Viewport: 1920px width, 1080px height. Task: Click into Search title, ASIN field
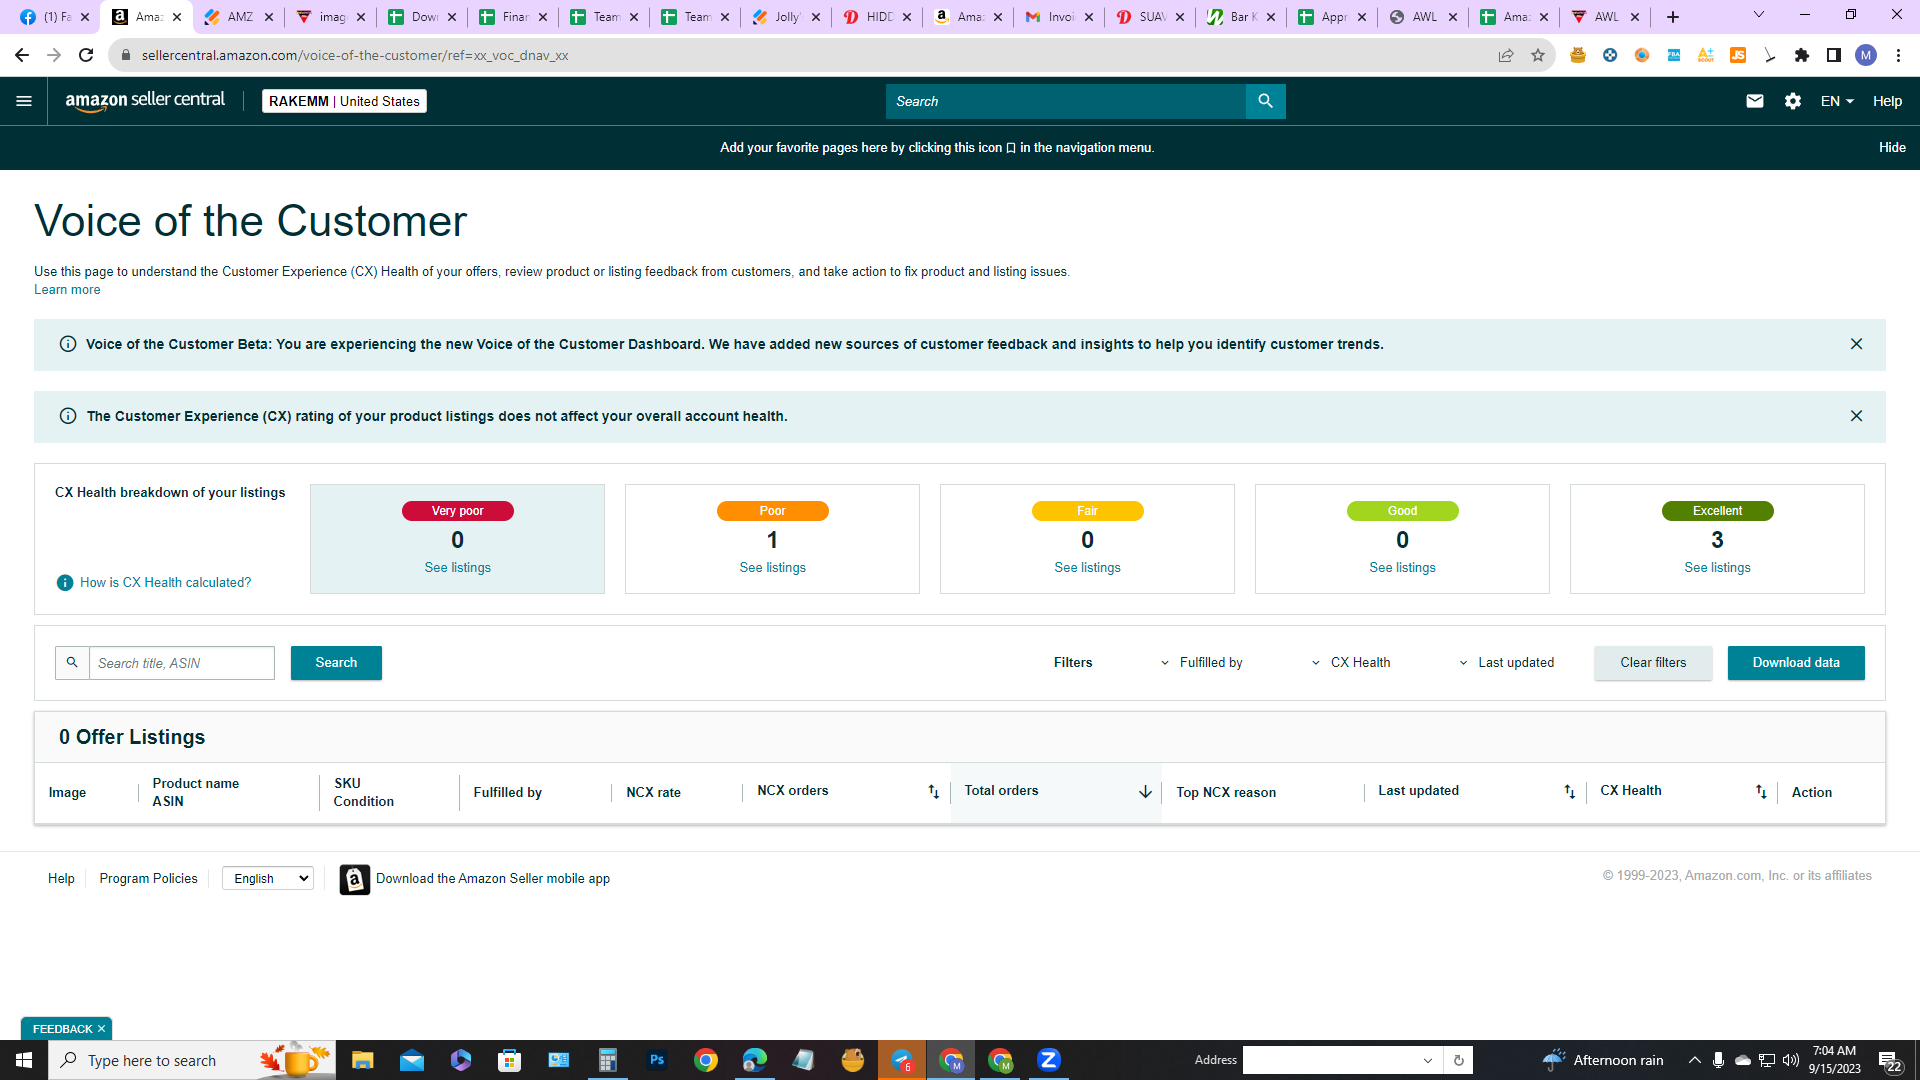182,663
